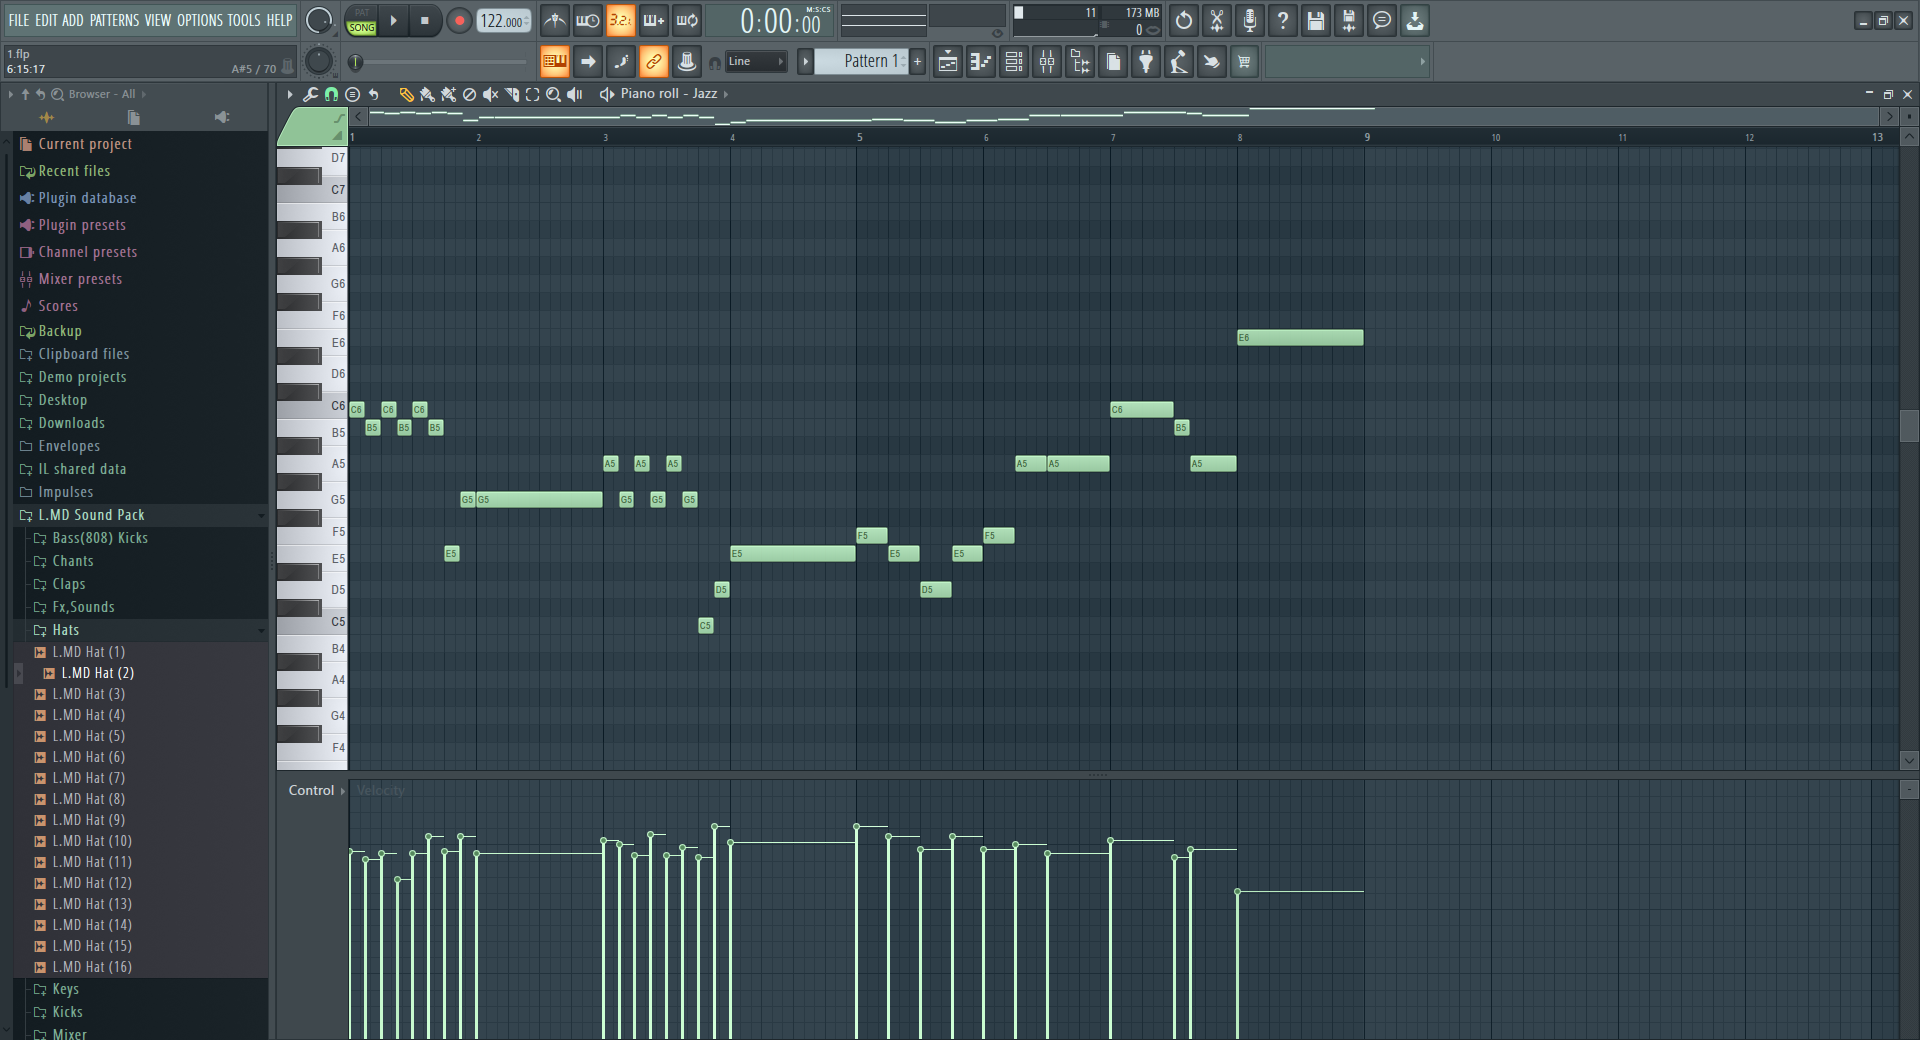Select the draw pencil tool
The width and height of the screenshot is (1920, 1040).
(x=406, y=94)
